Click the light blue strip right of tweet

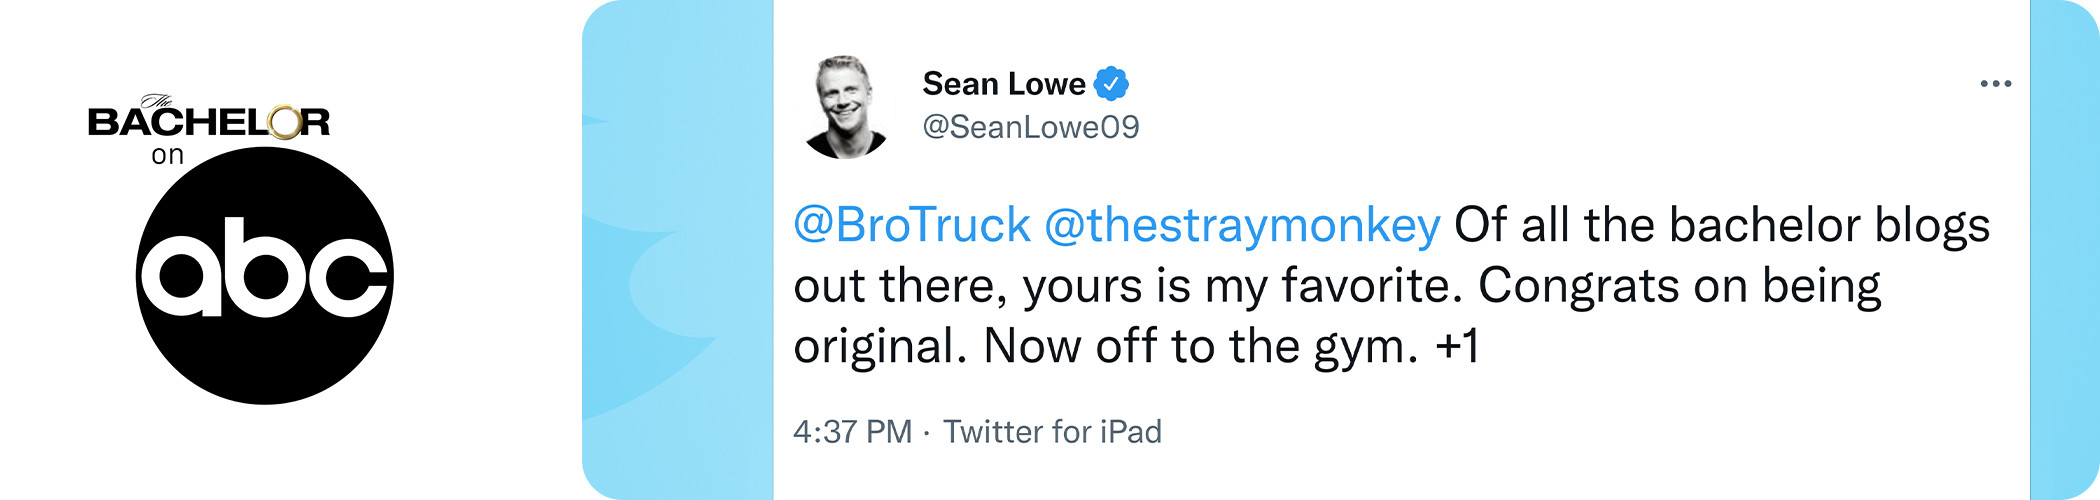coord(2064,250)
